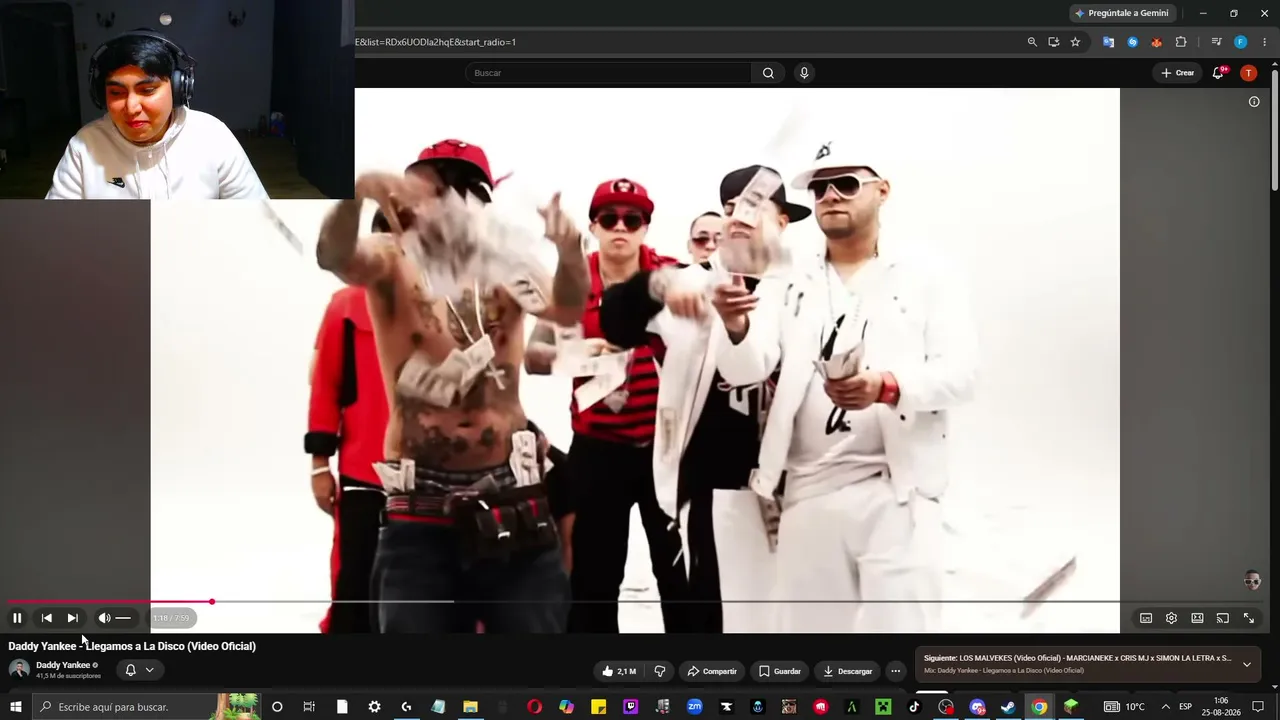Adjust the player volume slider
The width and height of the screenshot is (1280, 720).
click(123, 618)
